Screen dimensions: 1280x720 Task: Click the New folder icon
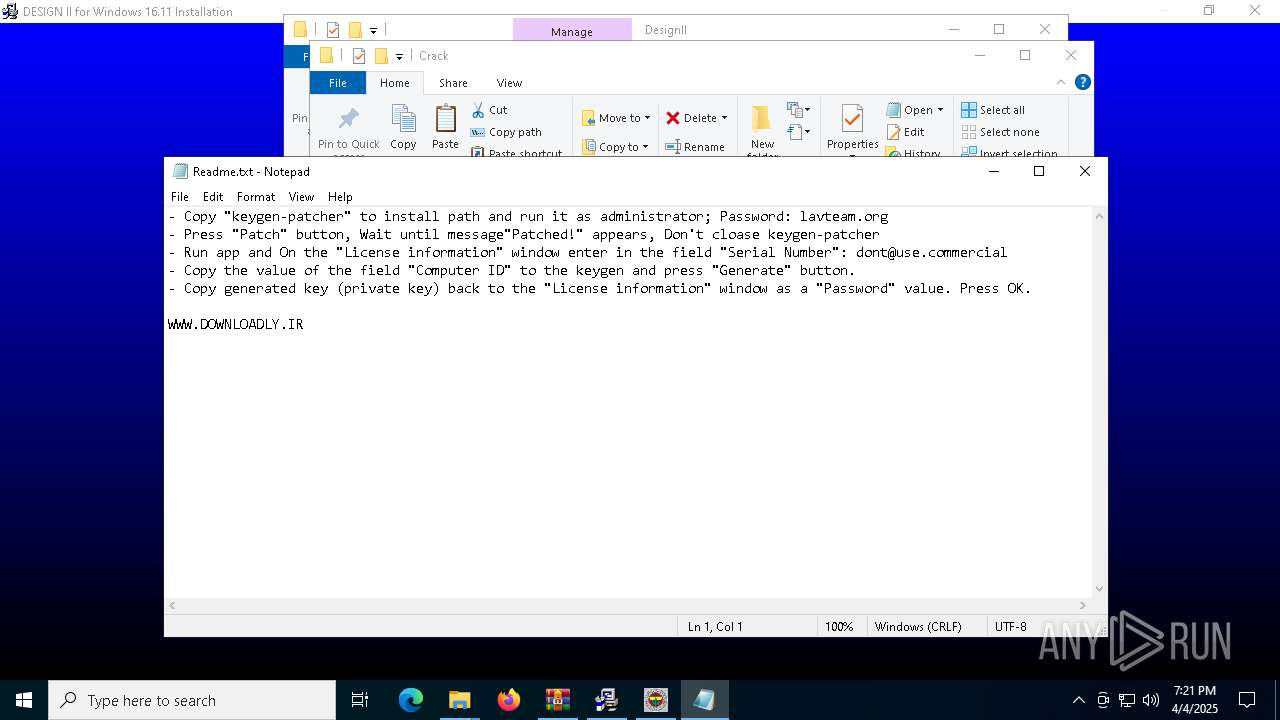[762, 119]
